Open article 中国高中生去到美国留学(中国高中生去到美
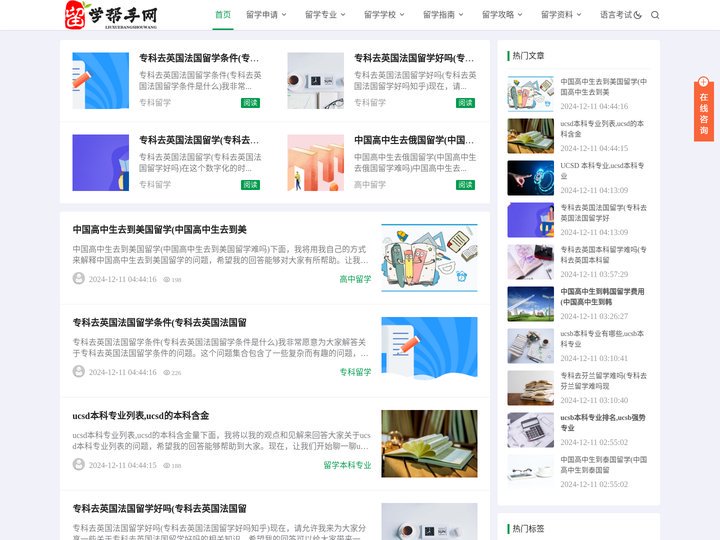Image resolution: width=720 pixels, height=540 pixels. (159, 230)
